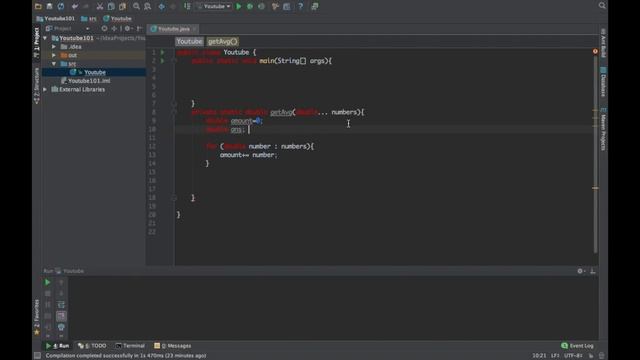The height and width of the screenshot is (360, 640).
Task: Open the Project Structure toolbar icon
Action: pos(287,6)
